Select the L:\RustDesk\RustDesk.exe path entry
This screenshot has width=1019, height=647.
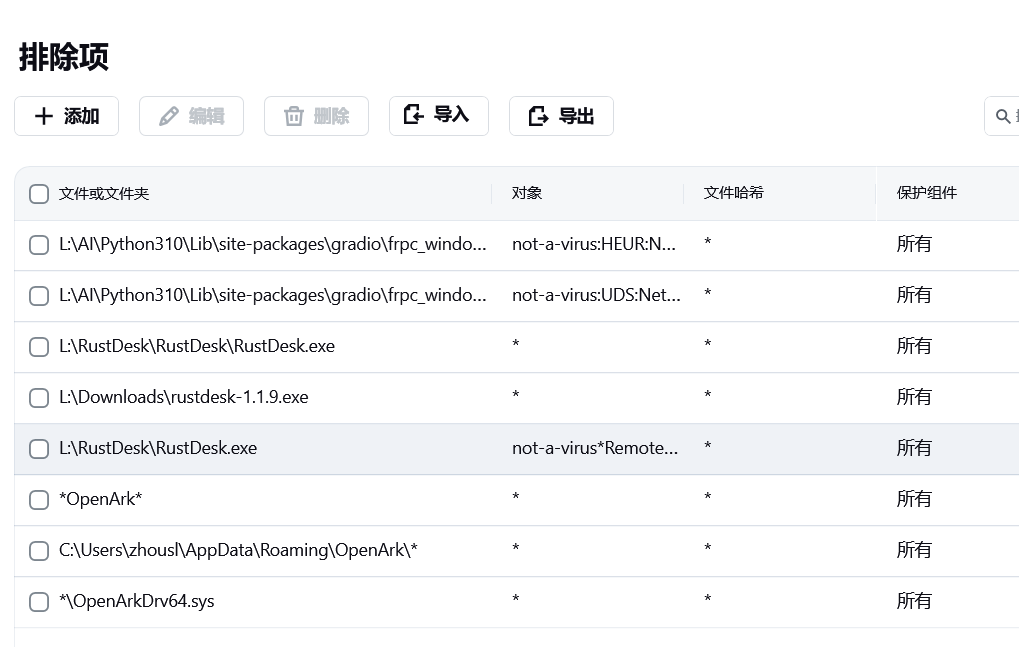[x=158, y=449]
